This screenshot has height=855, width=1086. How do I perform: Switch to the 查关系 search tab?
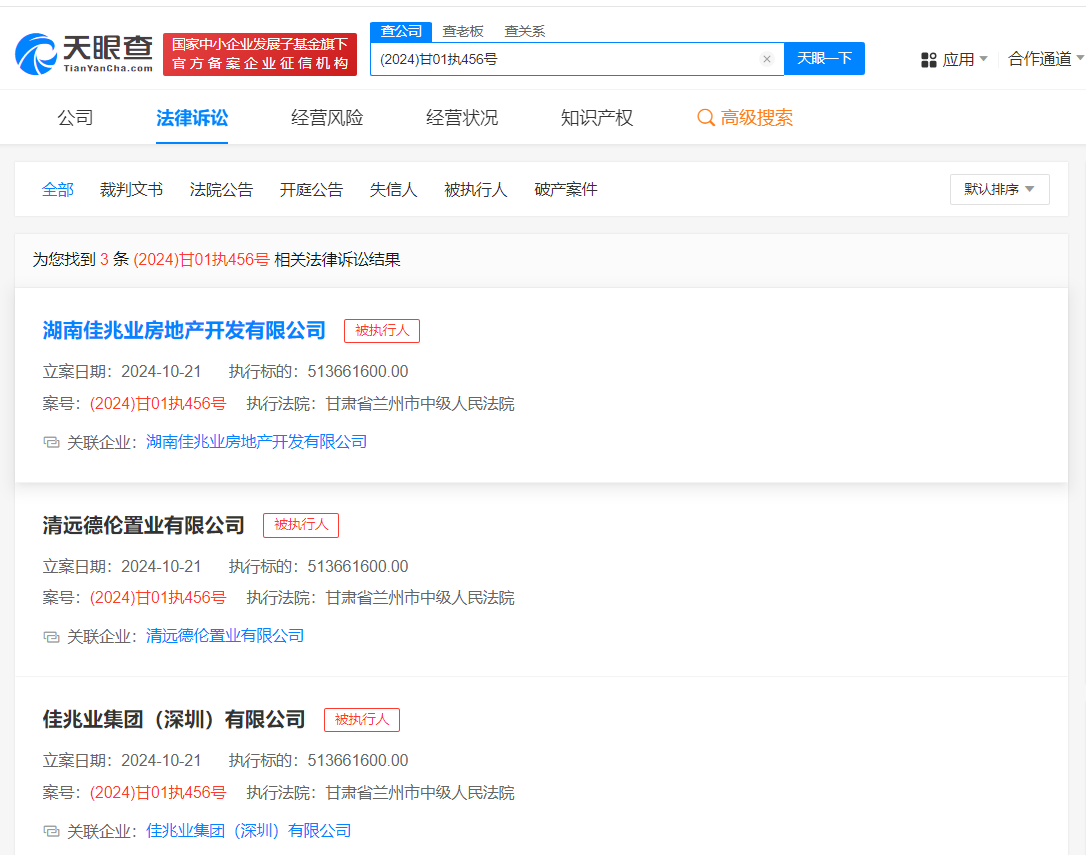click(x=524, y=31)
